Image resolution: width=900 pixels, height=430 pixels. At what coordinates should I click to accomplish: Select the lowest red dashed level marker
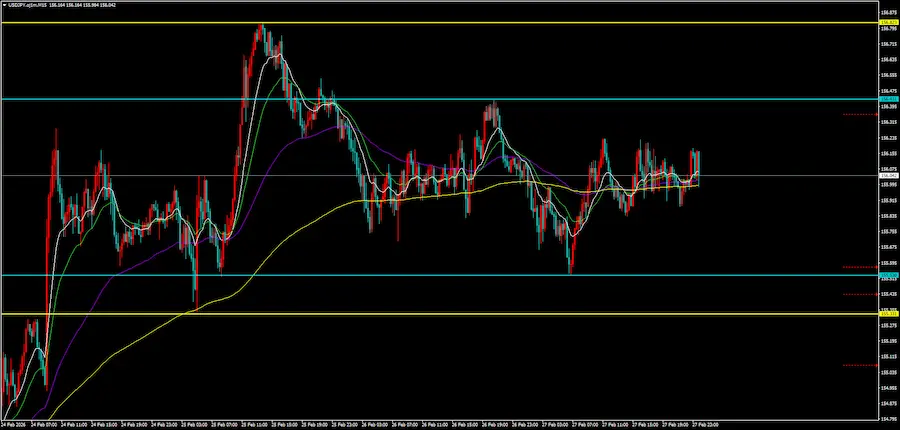coord(859,365)
